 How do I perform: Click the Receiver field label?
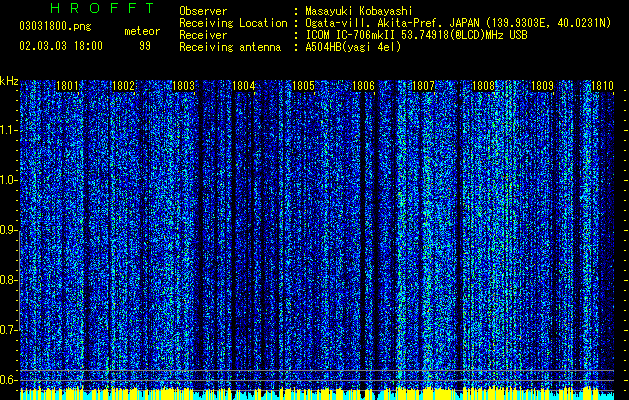click(x=203, y=35)
